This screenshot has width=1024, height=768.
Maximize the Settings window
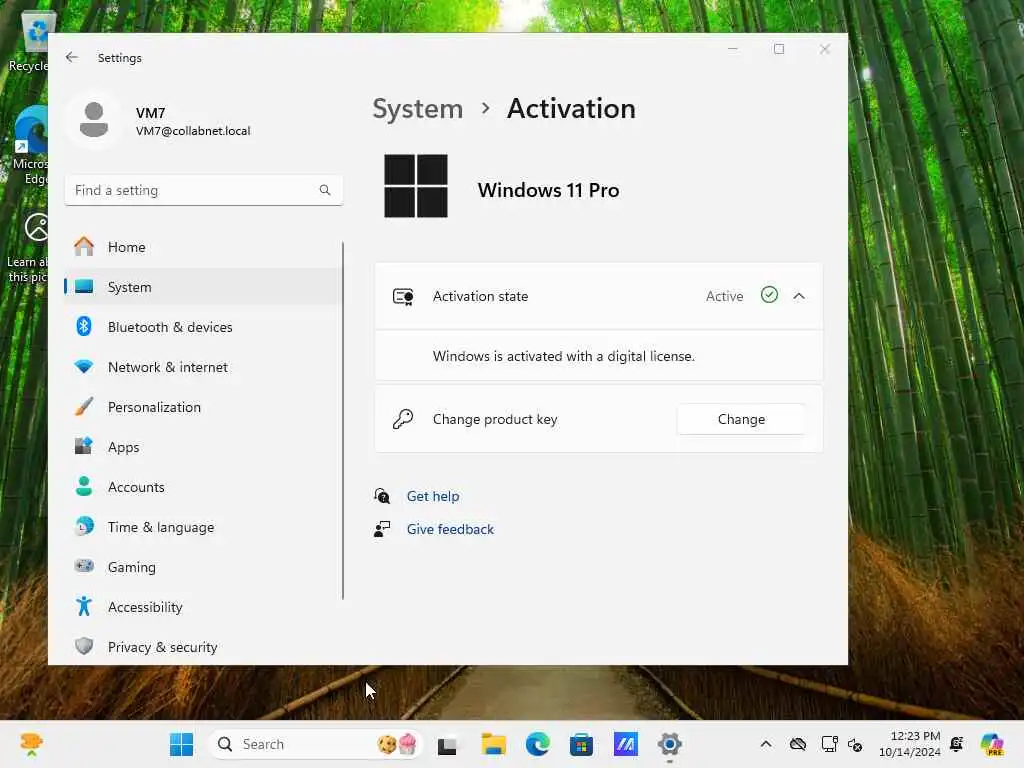point(778,49)
